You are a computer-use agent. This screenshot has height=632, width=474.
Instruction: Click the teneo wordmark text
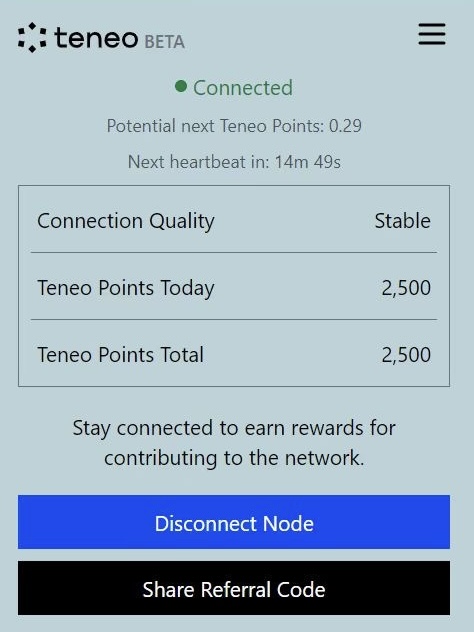(x=96, y=38)
